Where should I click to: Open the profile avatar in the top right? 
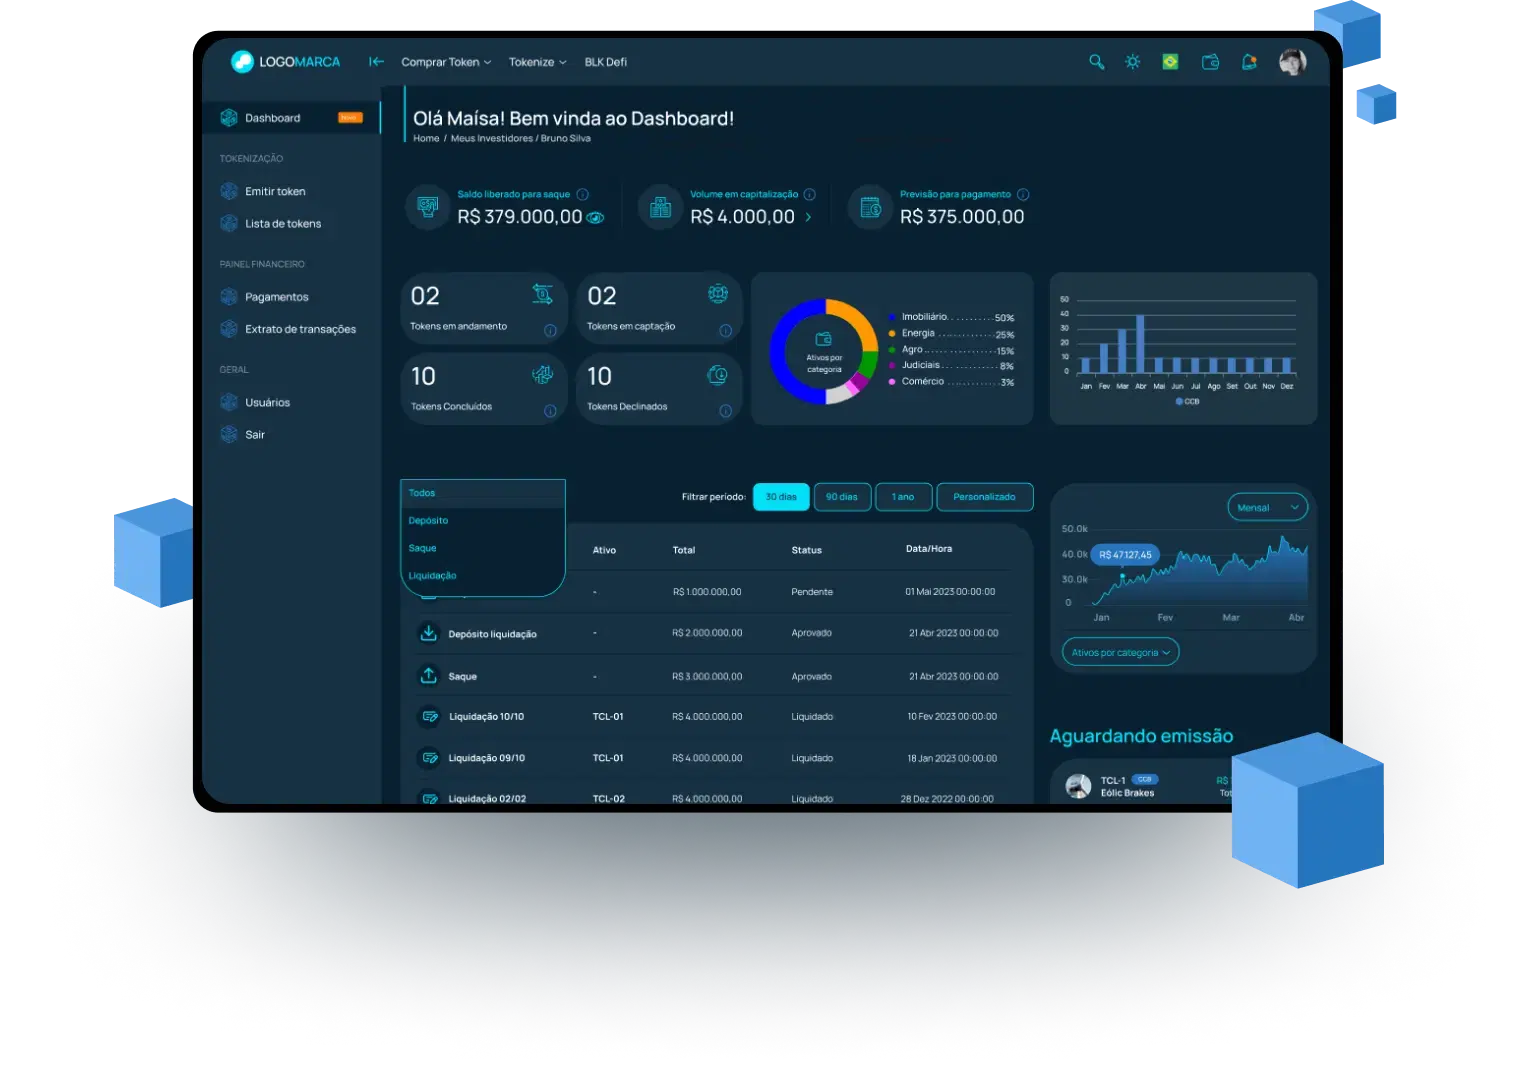[1292, 61]
